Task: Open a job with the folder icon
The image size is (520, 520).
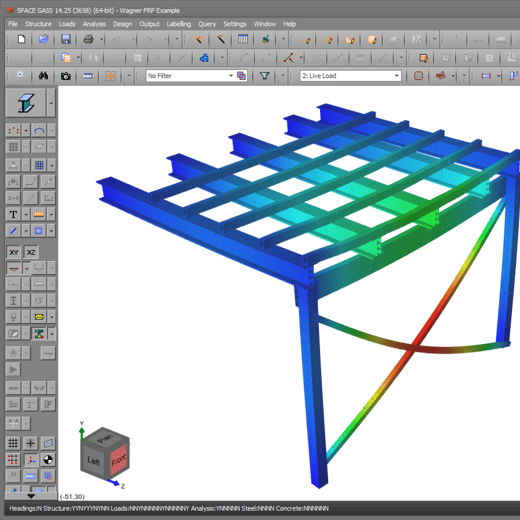Action: 44,39
